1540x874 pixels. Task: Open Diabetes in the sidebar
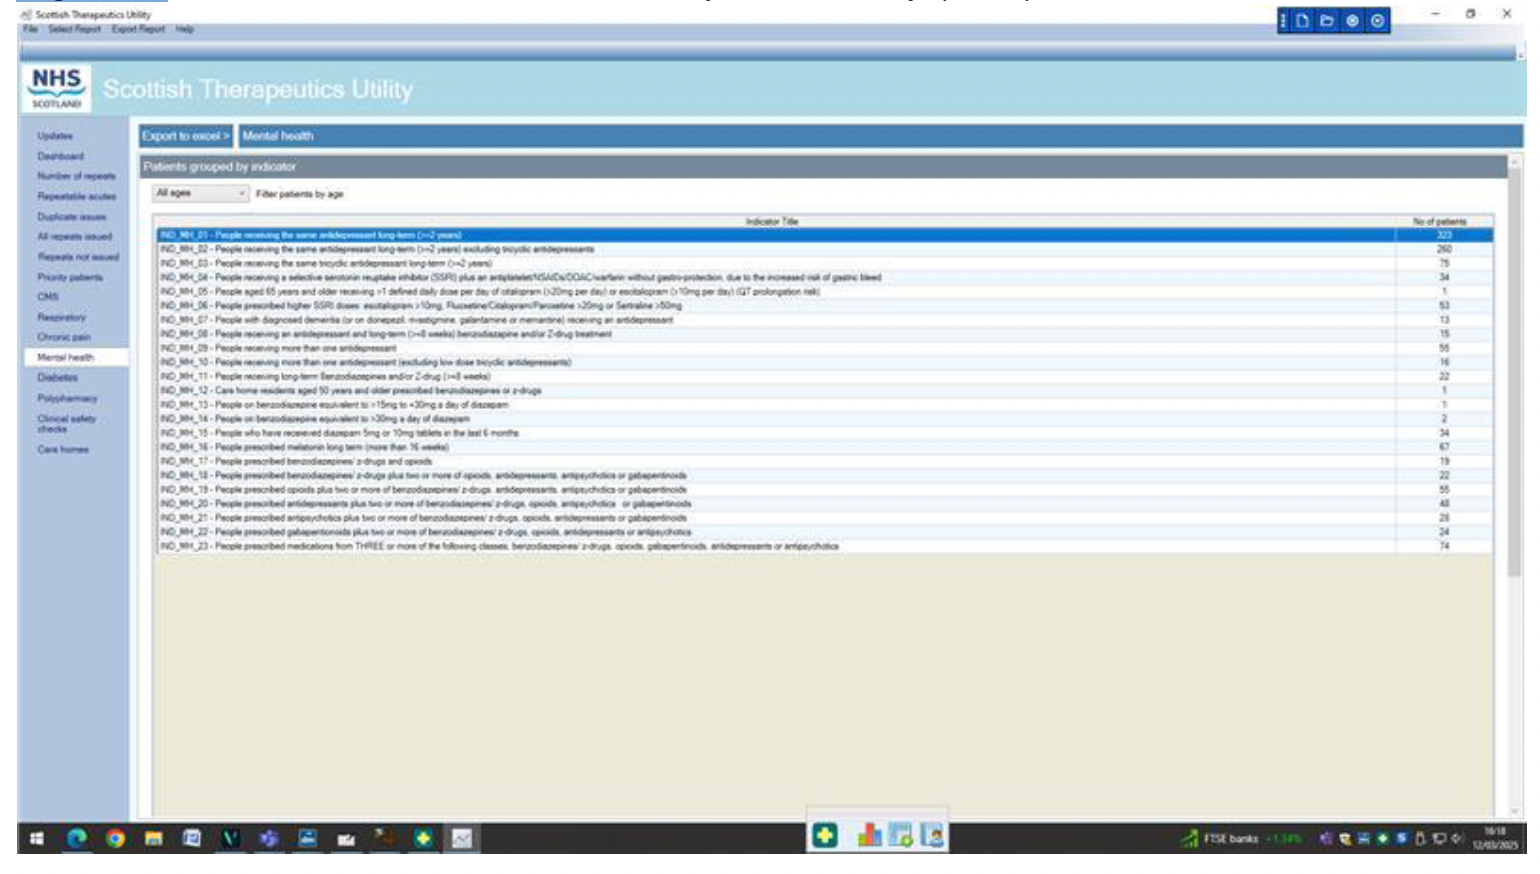[x=58, y=378]
